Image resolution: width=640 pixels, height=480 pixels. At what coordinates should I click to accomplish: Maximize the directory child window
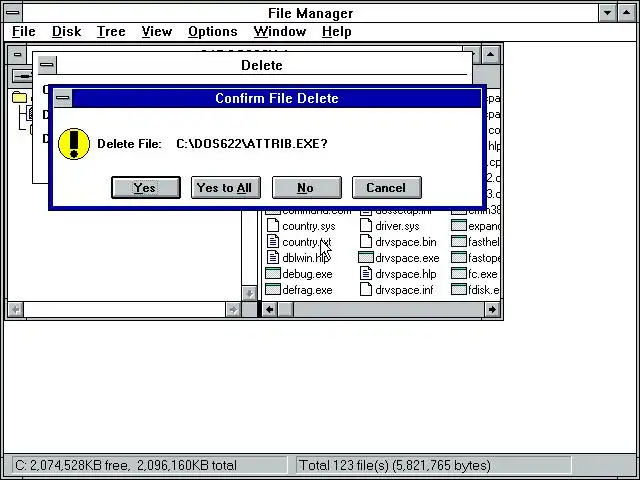491,54
